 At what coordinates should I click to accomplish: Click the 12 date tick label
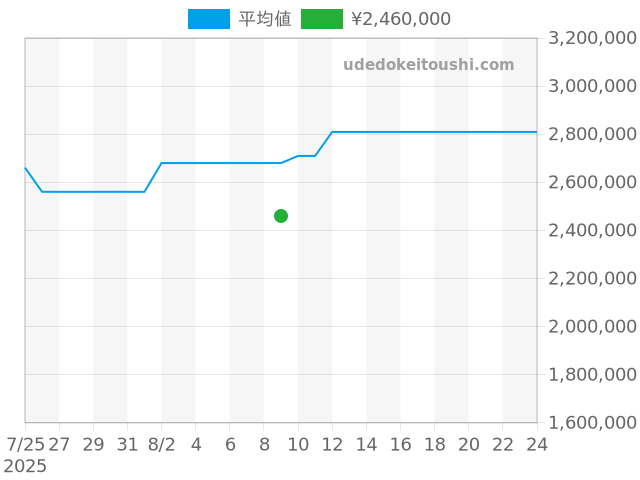pos(332,444)
